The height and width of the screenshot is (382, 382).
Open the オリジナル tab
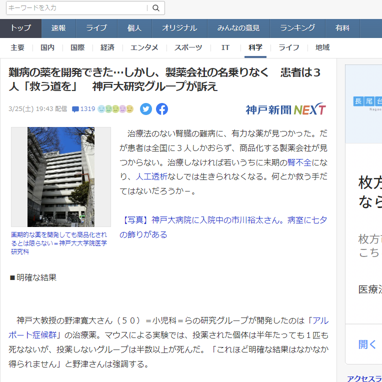[180, 28]
